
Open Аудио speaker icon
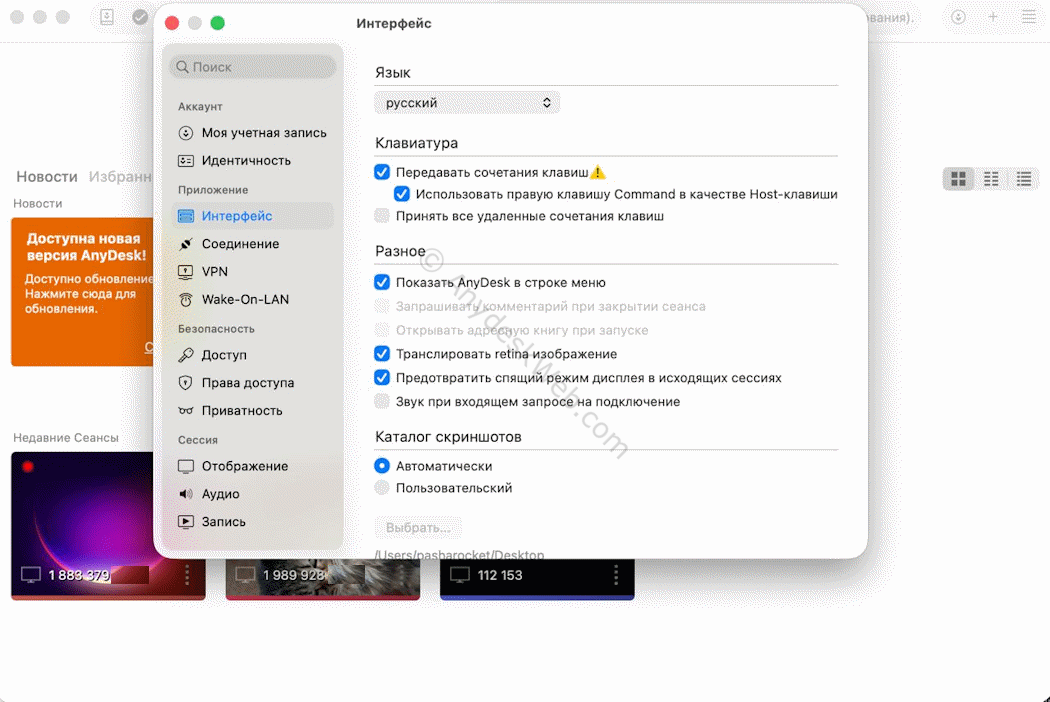[x=185, y=494]
